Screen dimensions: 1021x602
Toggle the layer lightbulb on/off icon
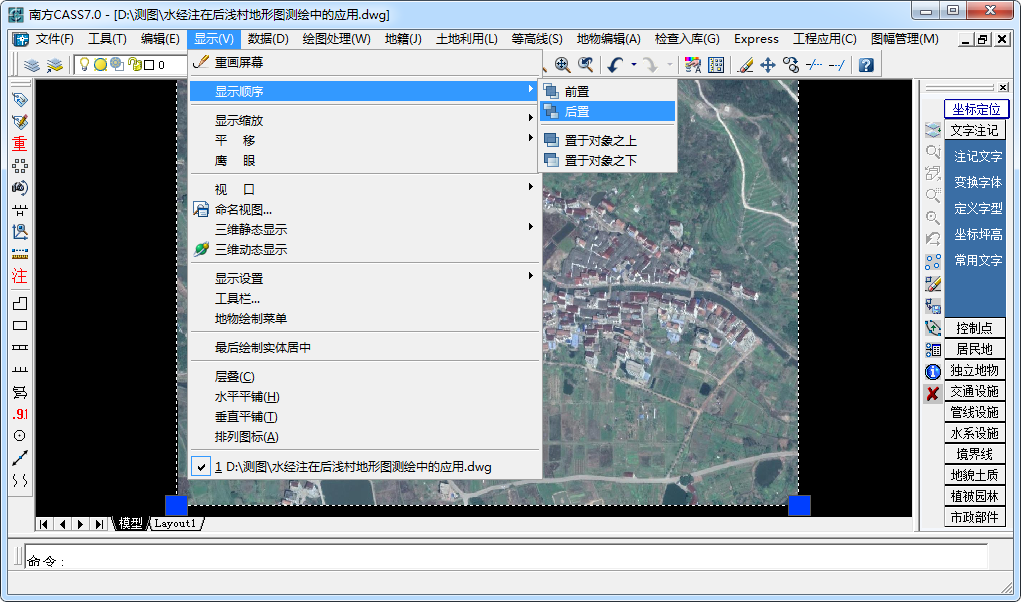pos(85,65)
